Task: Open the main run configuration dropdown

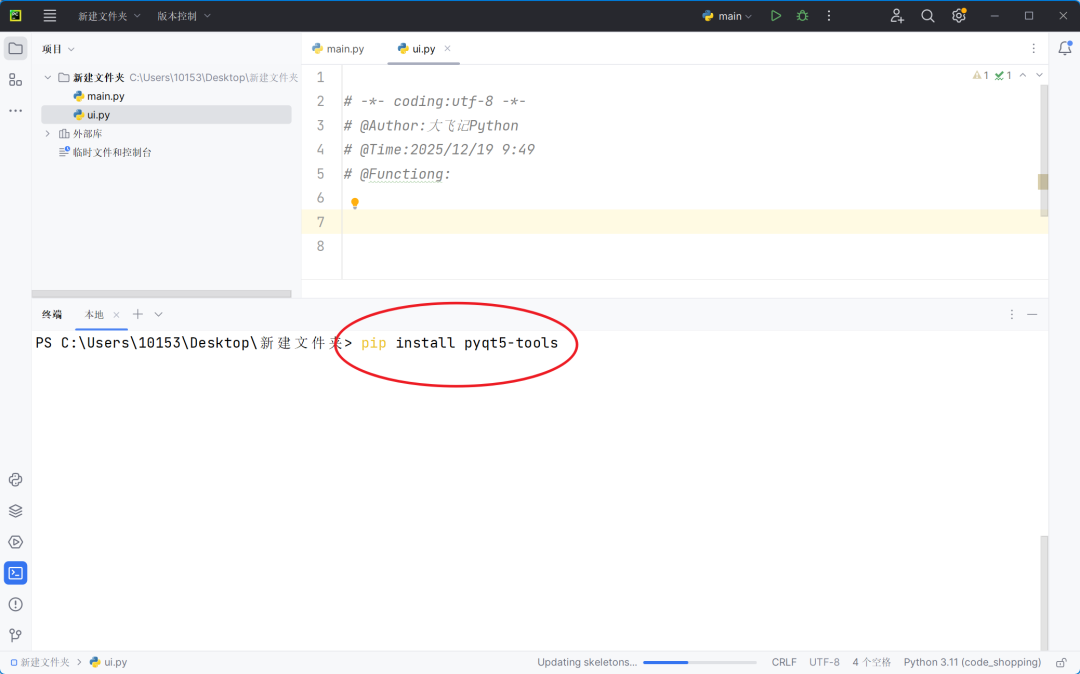Action: point(727,16)
